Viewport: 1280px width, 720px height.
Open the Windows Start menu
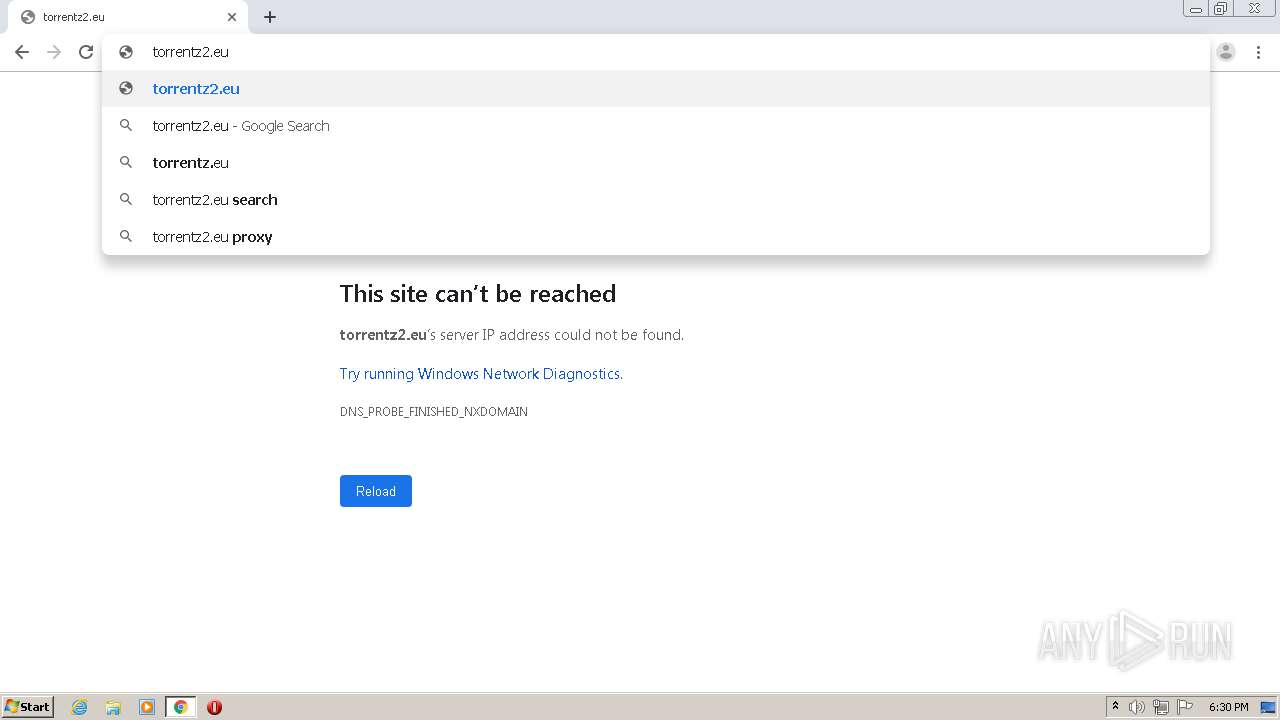[28, 707]
